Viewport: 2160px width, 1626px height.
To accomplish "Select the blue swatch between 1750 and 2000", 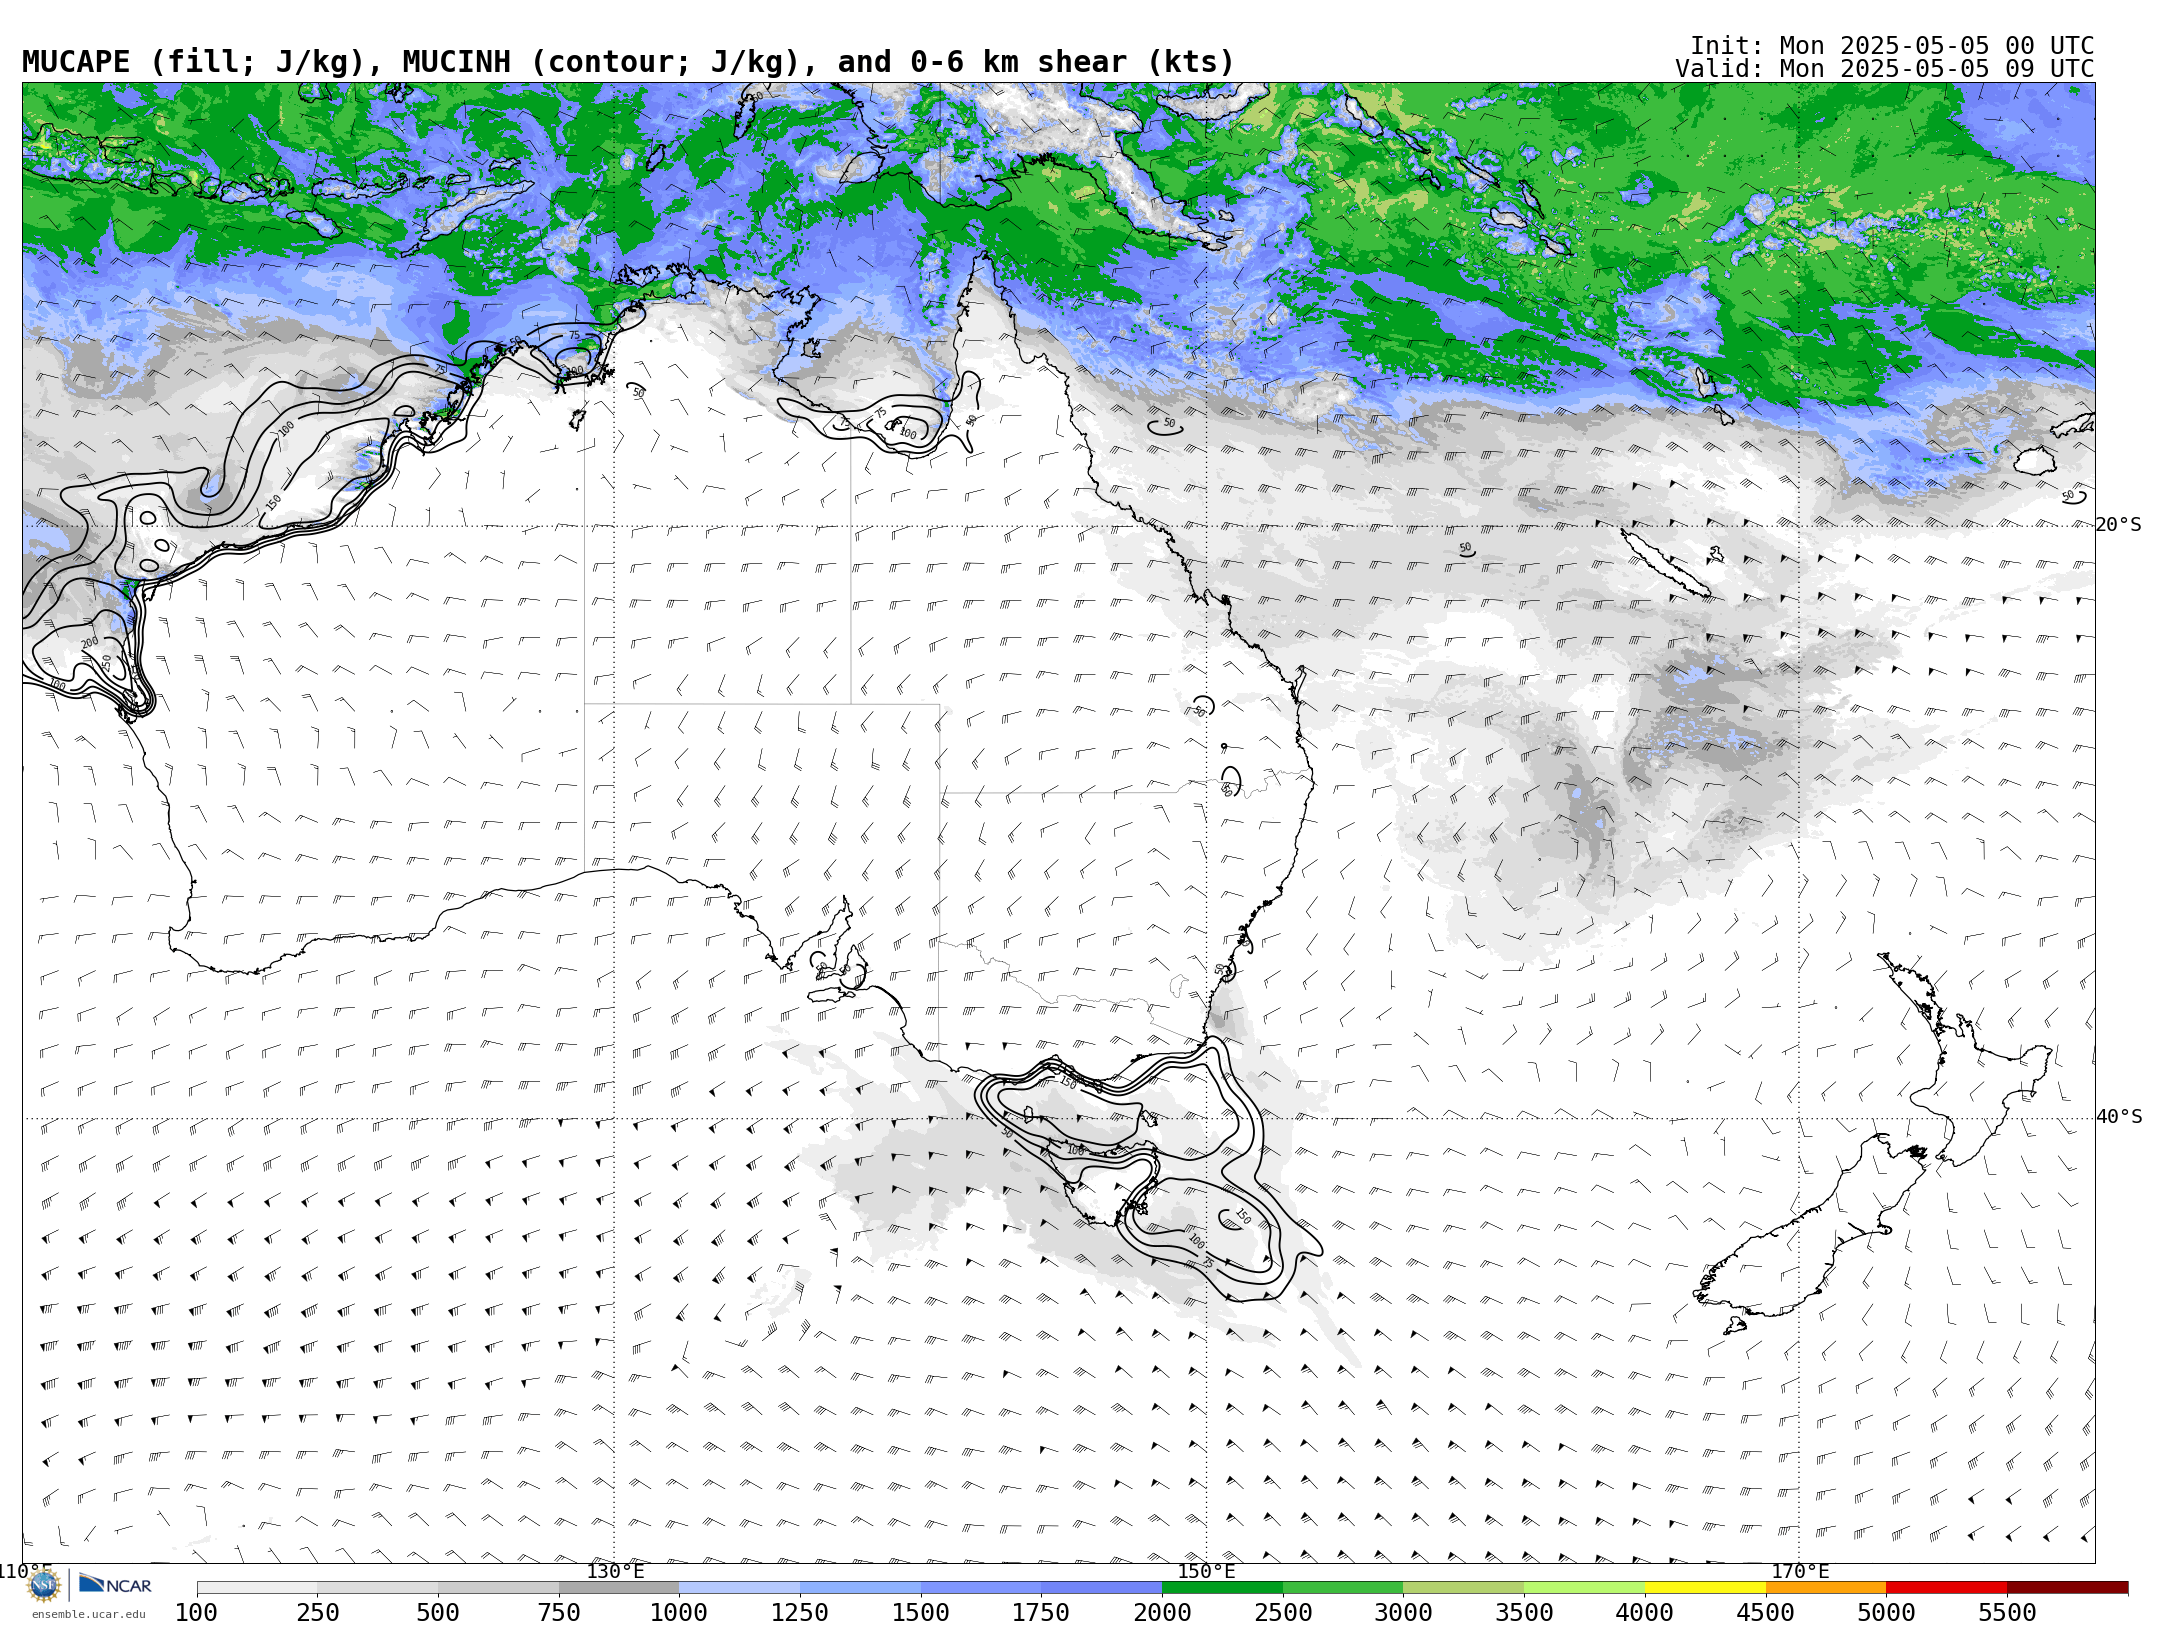I will click(1102, 1588).
